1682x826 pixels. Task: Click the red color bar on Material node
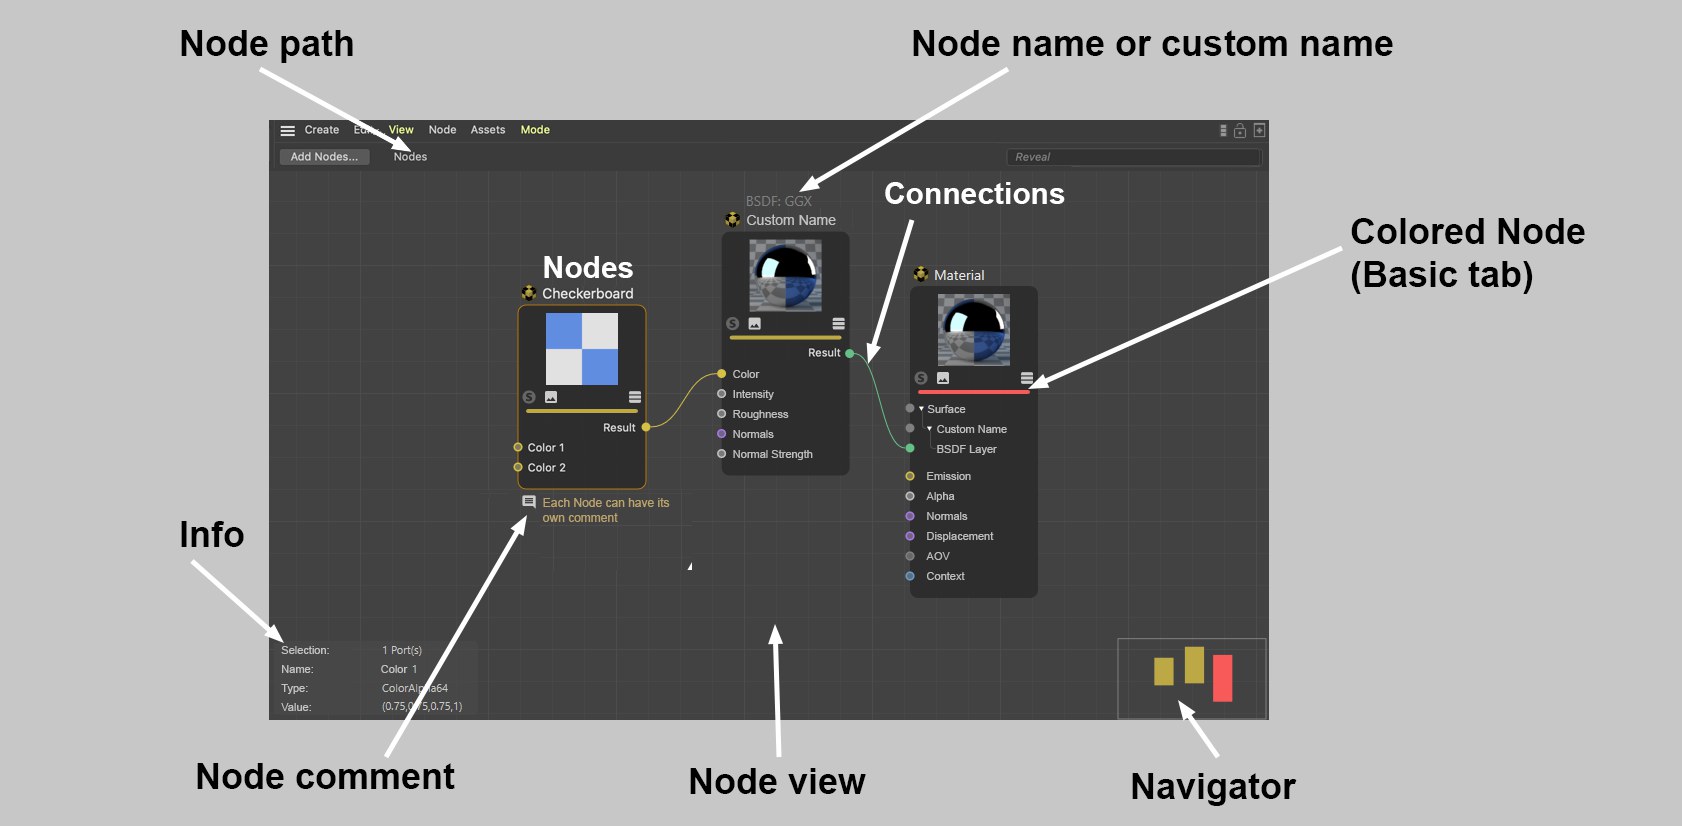click(x=974, y=392)
